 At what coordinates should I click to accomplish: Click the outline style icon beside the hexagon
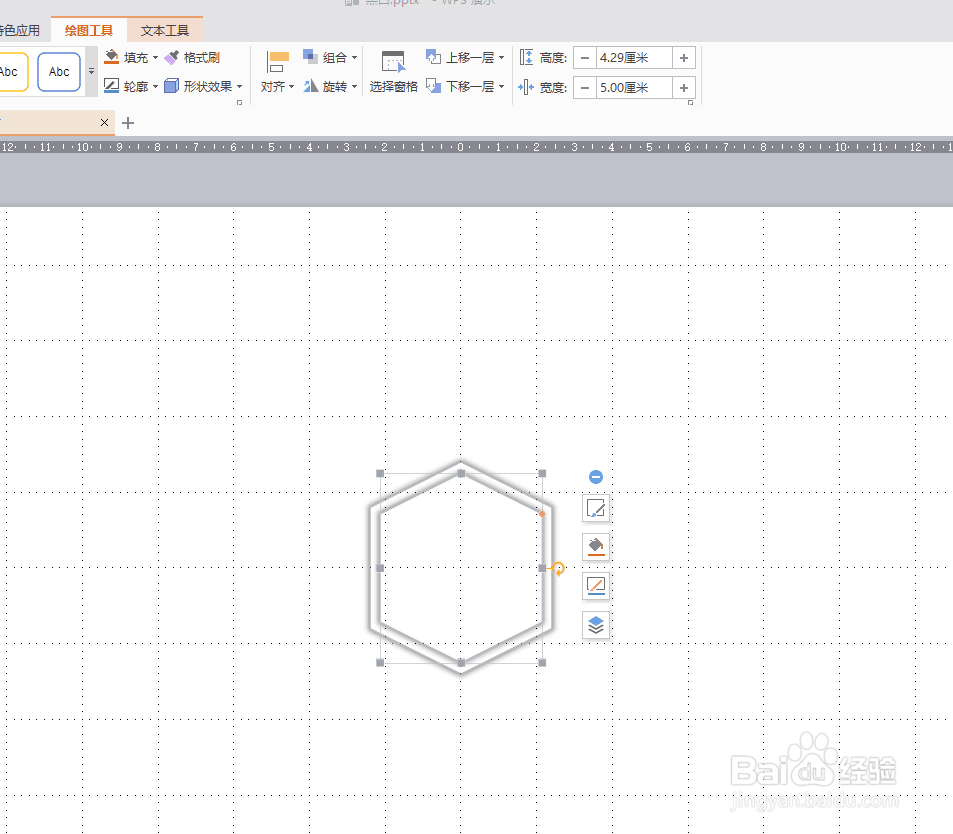click(x=595, y=586)
